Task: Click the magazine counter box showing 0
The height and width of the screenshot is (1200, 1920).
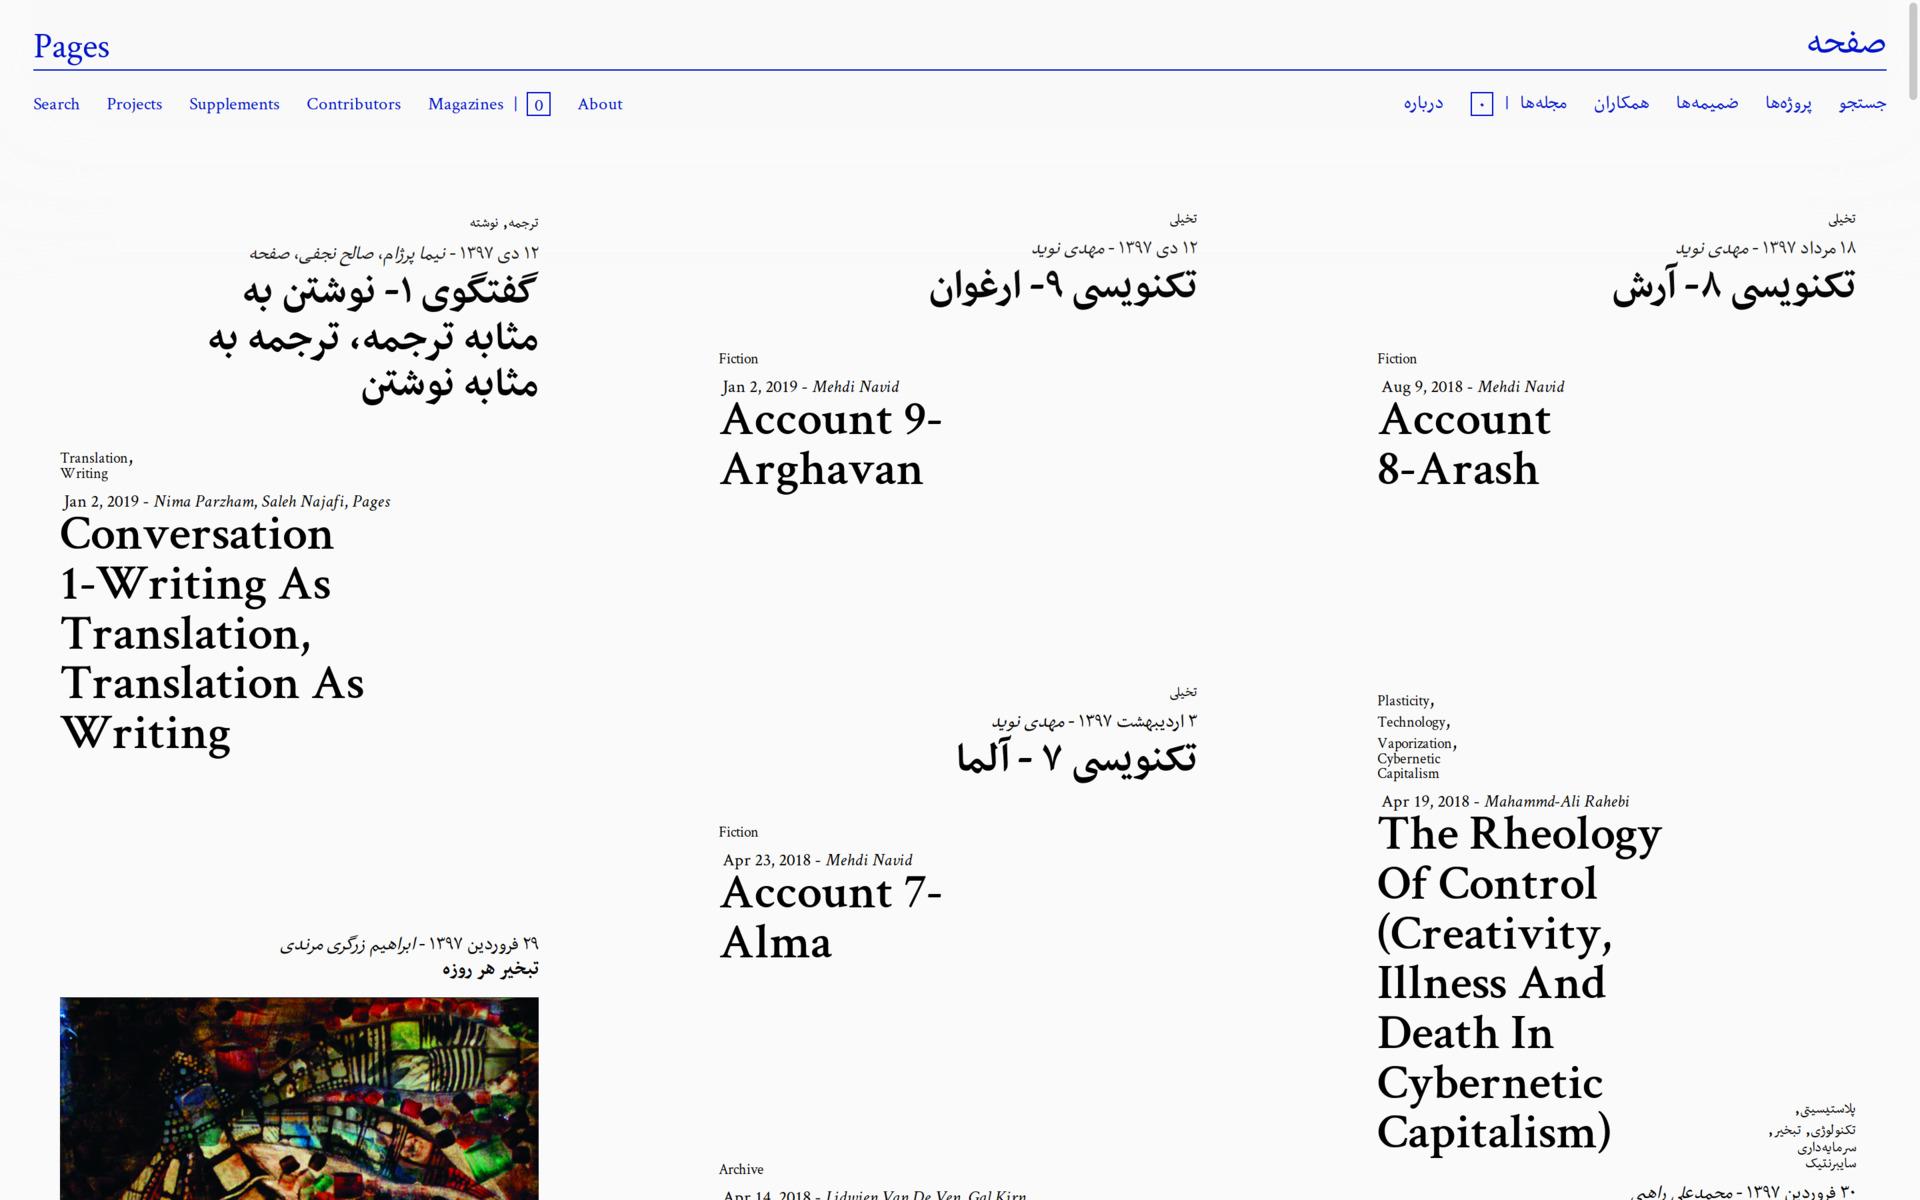Action: coord(538,105)
